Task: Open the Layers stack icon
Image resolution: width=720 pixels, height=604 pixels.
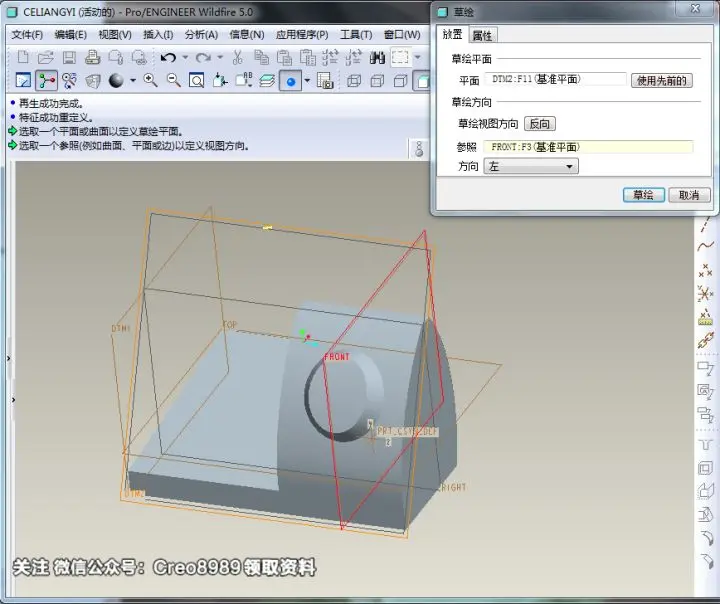Action: [x=267, y=81]
